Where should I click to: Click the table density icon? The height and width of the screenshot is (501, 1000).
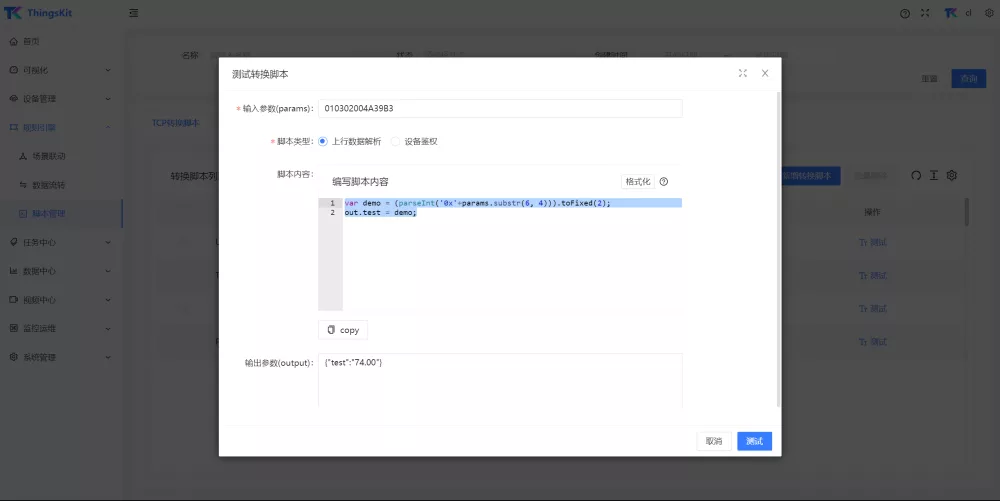click(x=933, y=175)
